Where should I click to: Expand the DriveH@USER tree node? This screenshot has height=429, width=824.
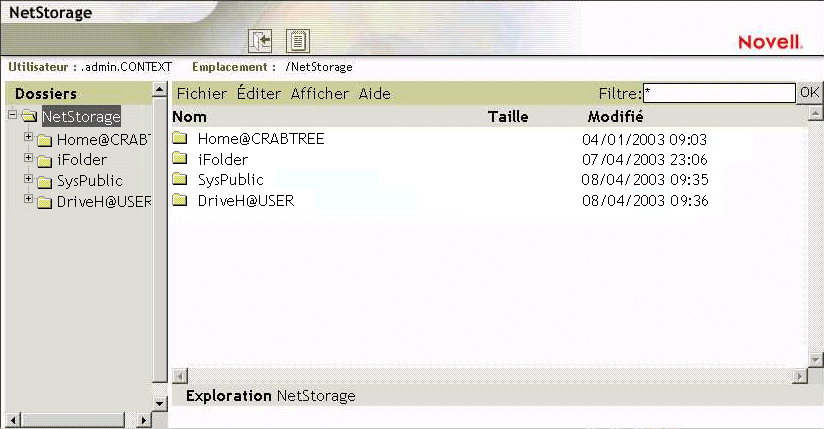pyautogui.click(x=28, y=201)
